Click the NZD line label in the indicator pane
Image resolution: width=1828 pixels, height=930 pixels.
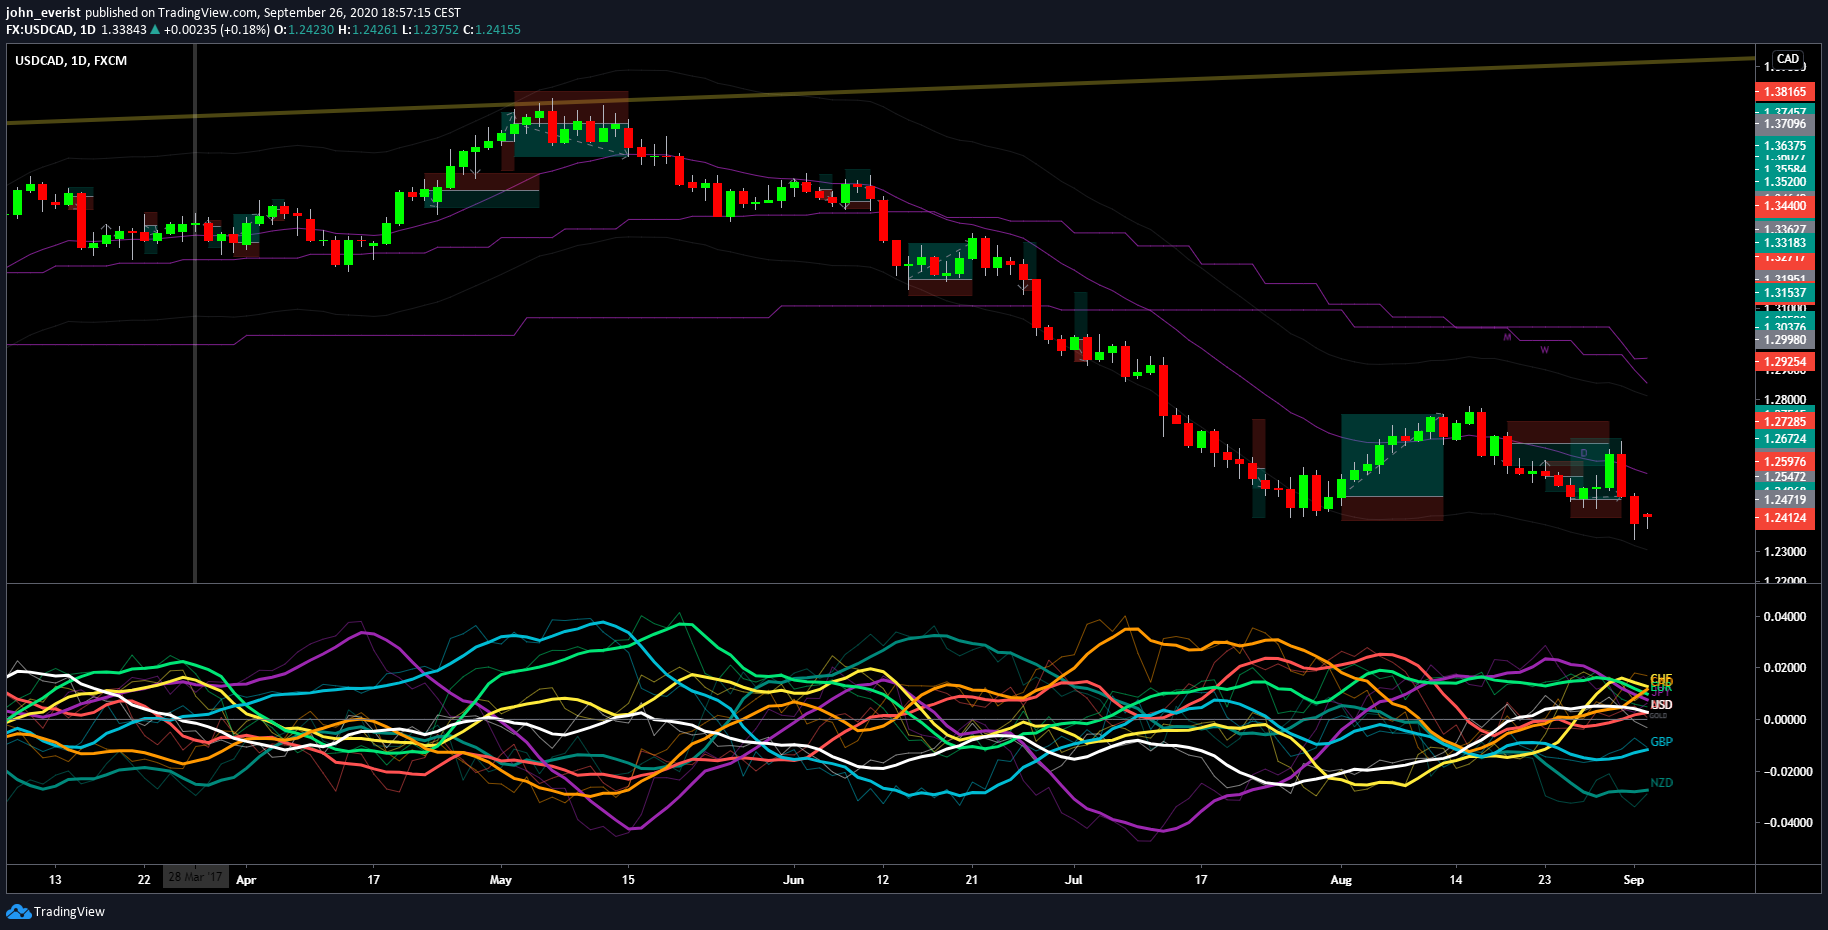coord(1661,783)
